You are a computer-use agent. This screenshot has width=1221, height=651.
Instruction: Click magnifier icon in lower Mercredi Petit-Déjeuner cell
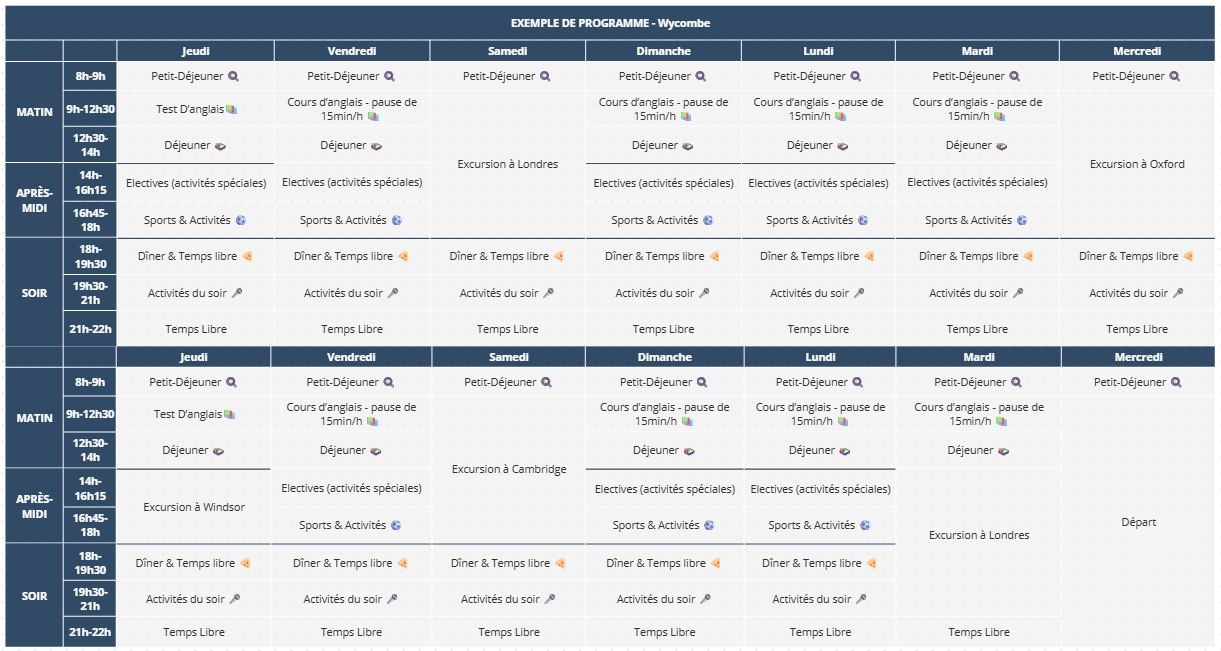click(1176, 382)
